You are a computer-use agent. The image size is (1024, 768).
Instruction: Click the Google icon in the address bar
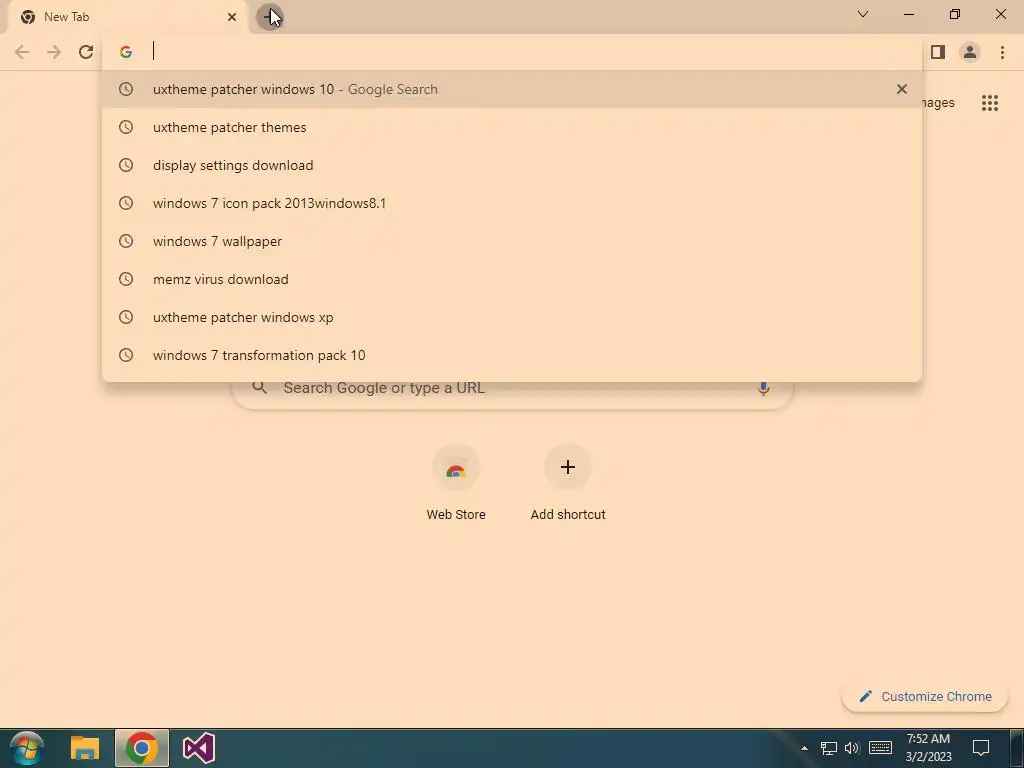point(126,52)
